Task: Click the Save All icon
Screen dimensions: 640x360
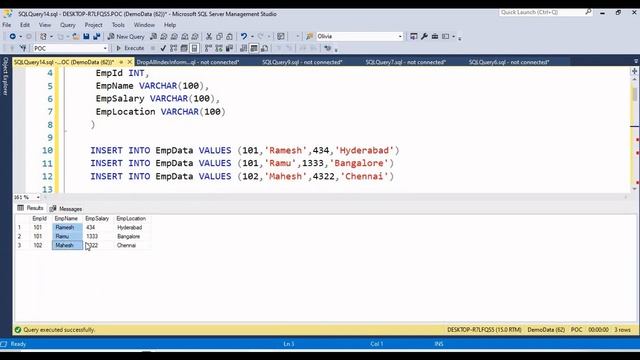Action: coord(97,36)
